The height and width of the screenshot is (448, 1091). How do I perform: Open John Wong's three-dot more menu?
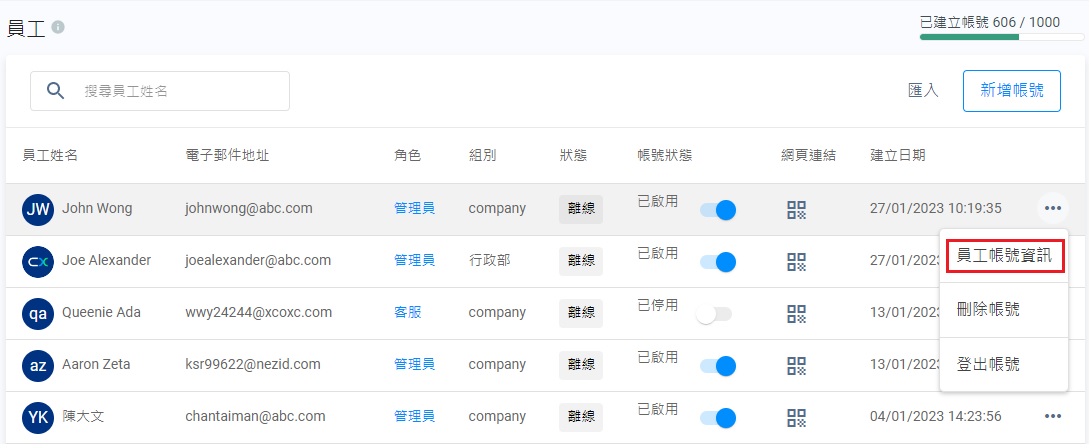click(x=1052, y=209)
